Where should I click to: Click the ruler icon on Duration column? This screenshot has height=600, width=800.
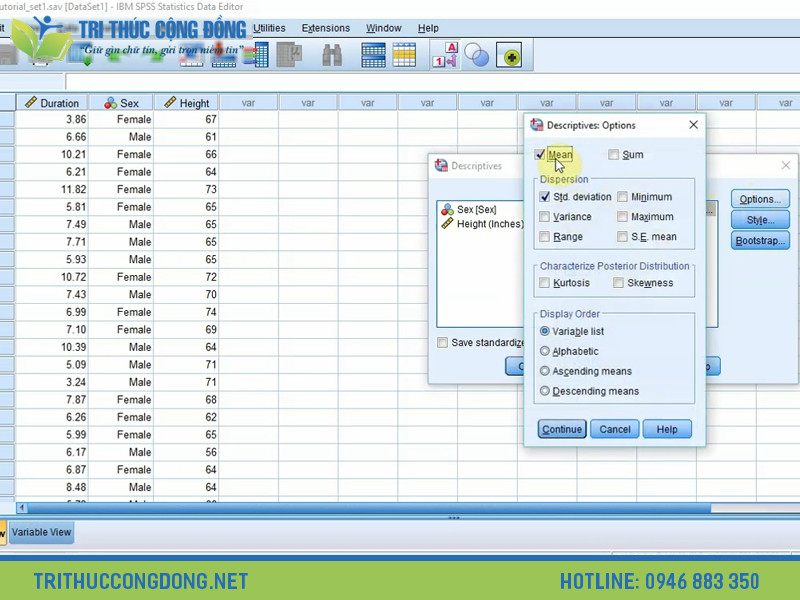pos(31,103)
